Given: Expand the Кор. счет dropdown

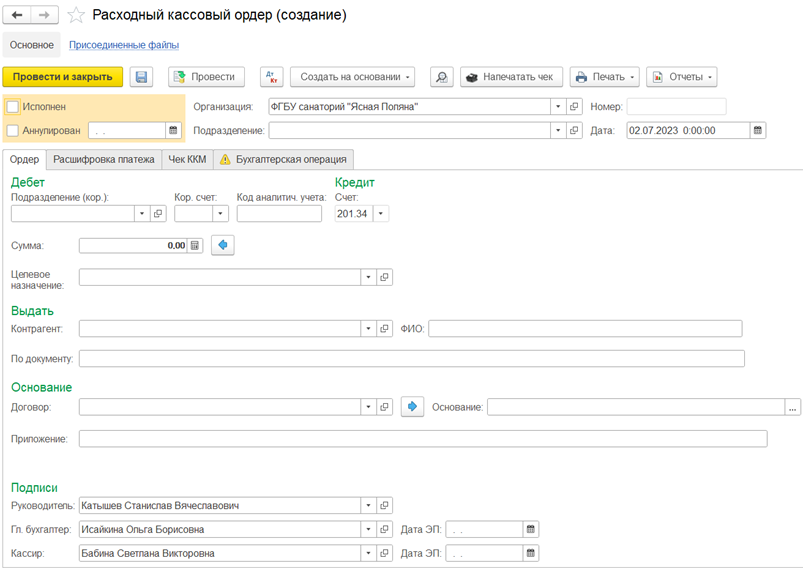Looking at the screenshot, I should pyautogui.click(x=221, y=214).
